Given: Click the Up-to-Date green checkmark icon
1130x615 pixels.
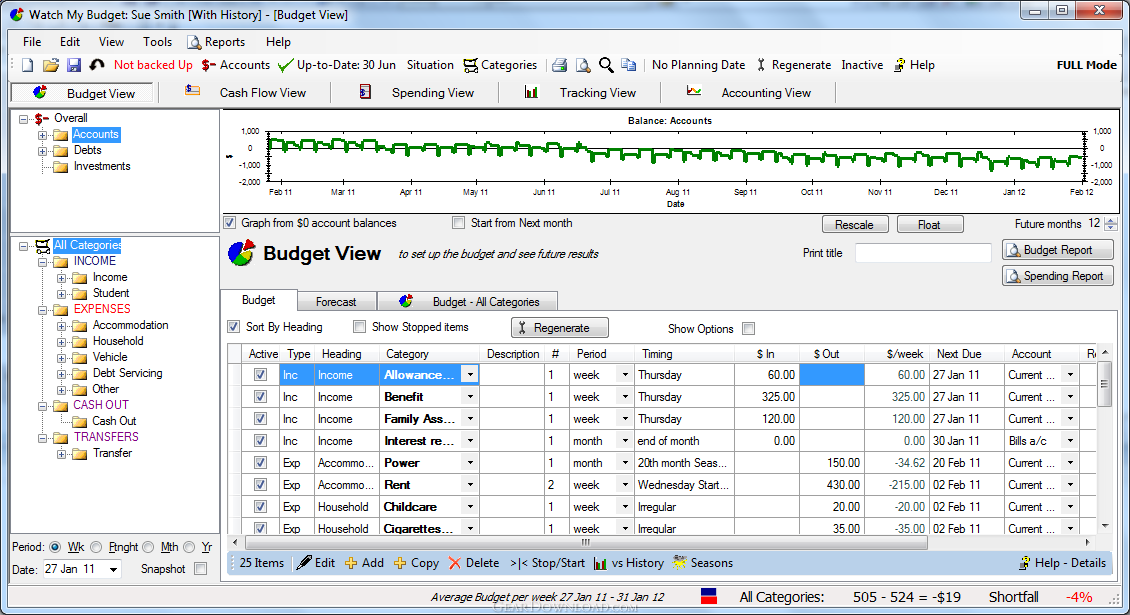Looking at the screenshot, I should point(285,66).
